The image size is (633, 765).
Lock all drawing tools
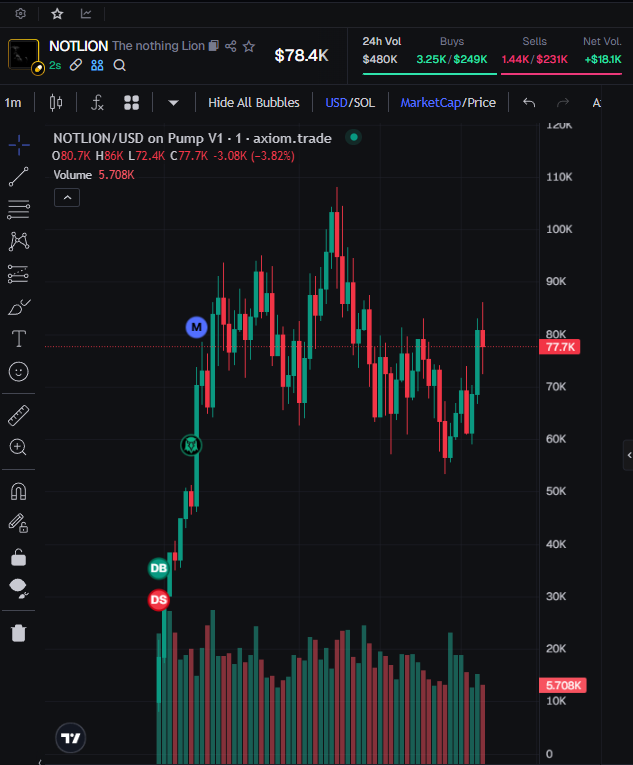(19, 557)
